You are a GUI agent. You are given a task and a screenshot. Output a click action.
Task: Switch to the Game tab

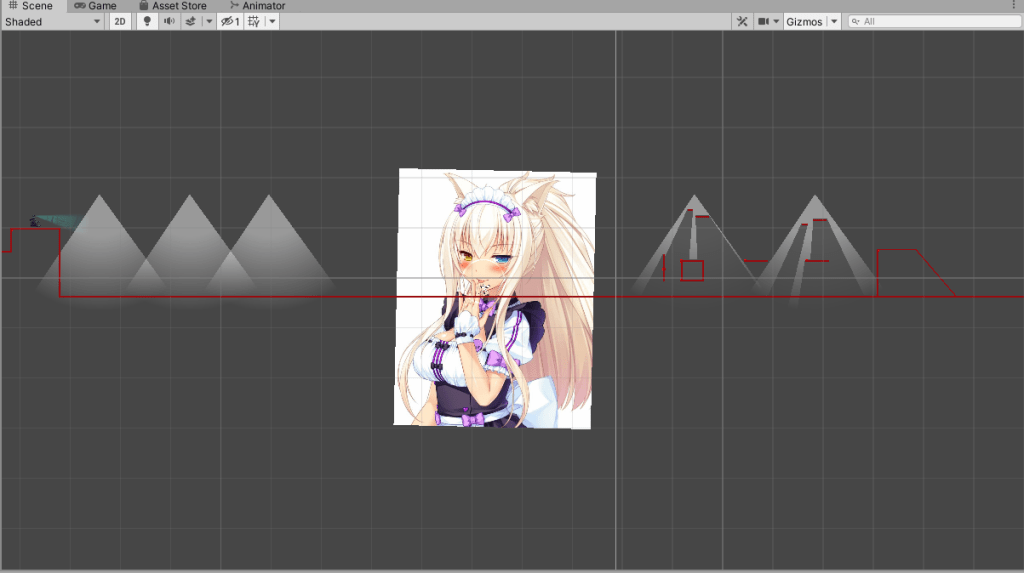point(96,6)
